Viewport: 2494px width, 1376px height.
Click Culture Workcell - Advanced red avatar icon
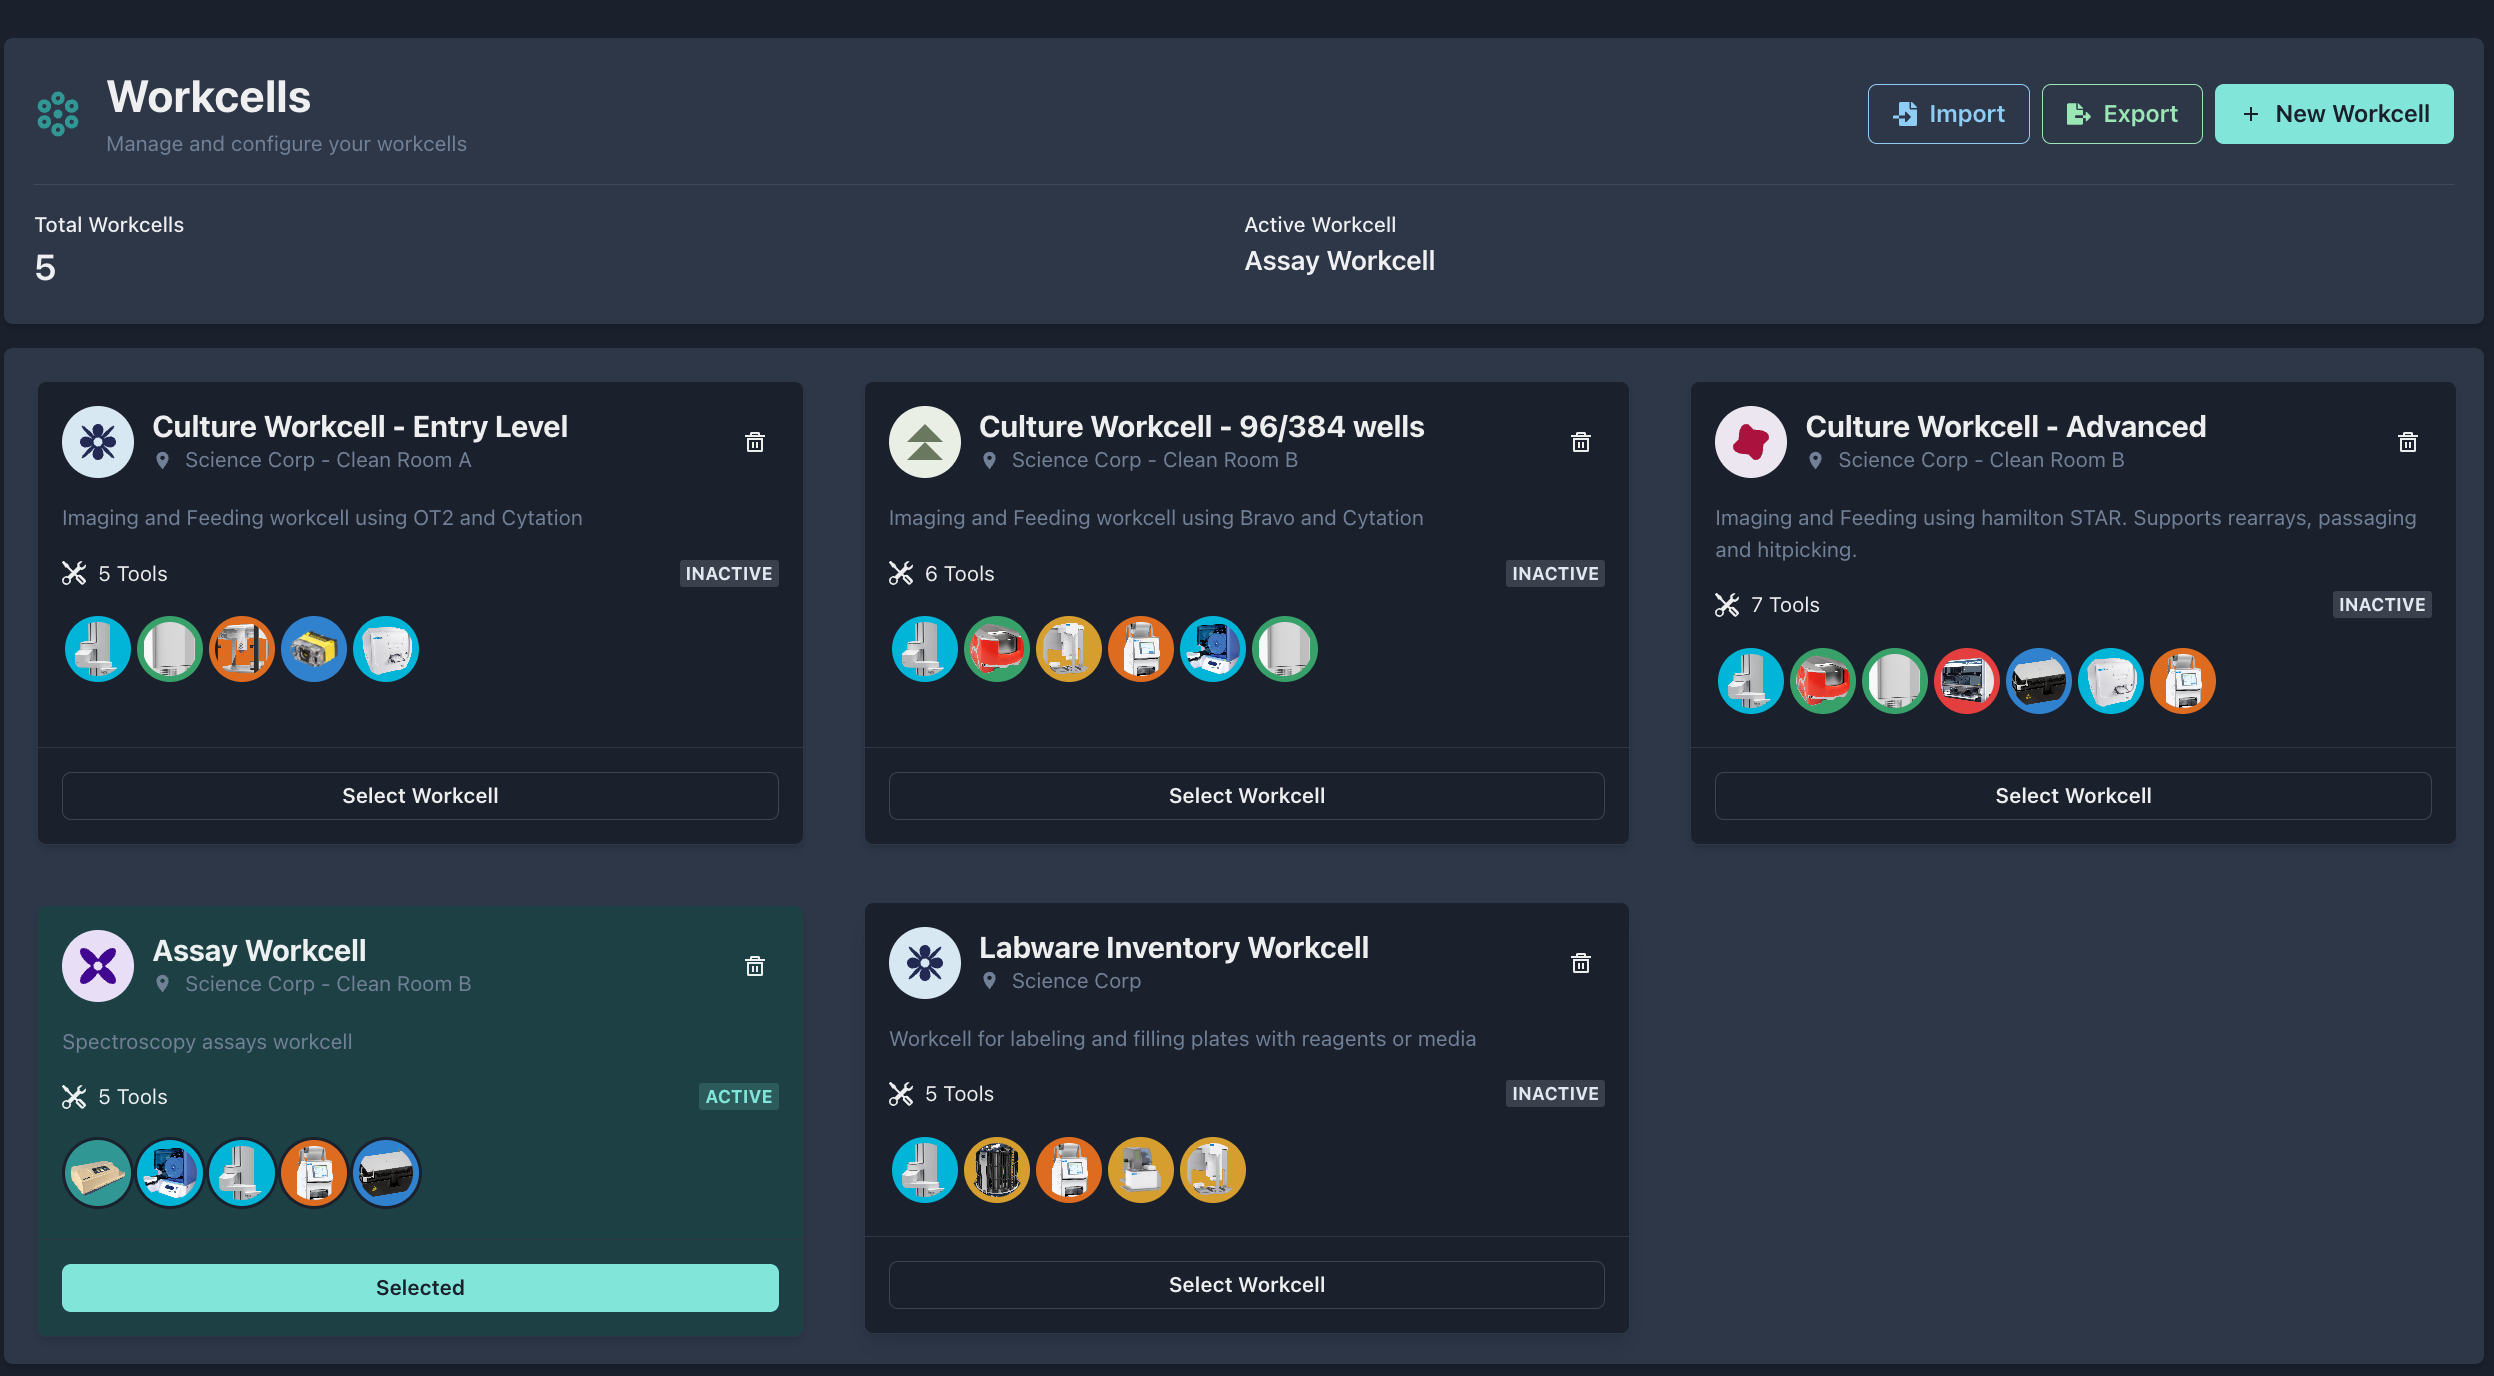pyautogui.click(x=1751, y=442)
